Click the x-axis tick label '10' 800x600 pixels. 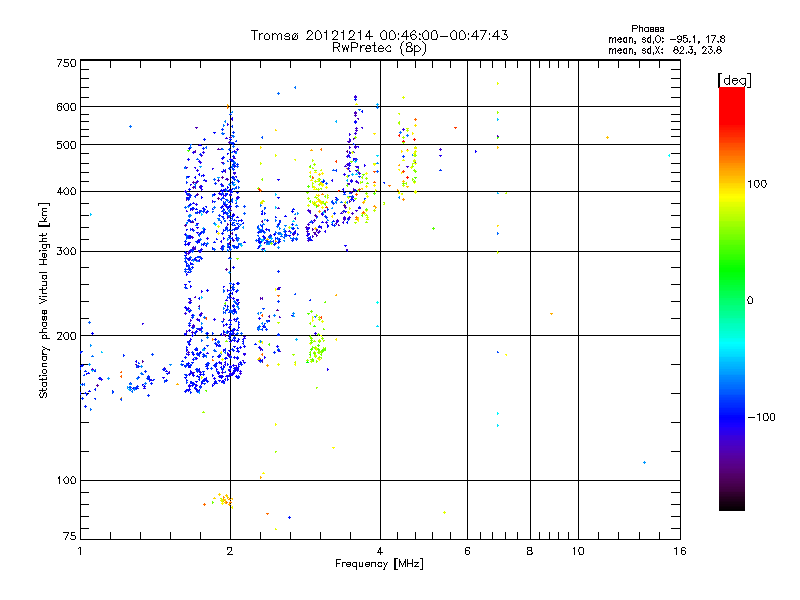[x=578, y=551]
